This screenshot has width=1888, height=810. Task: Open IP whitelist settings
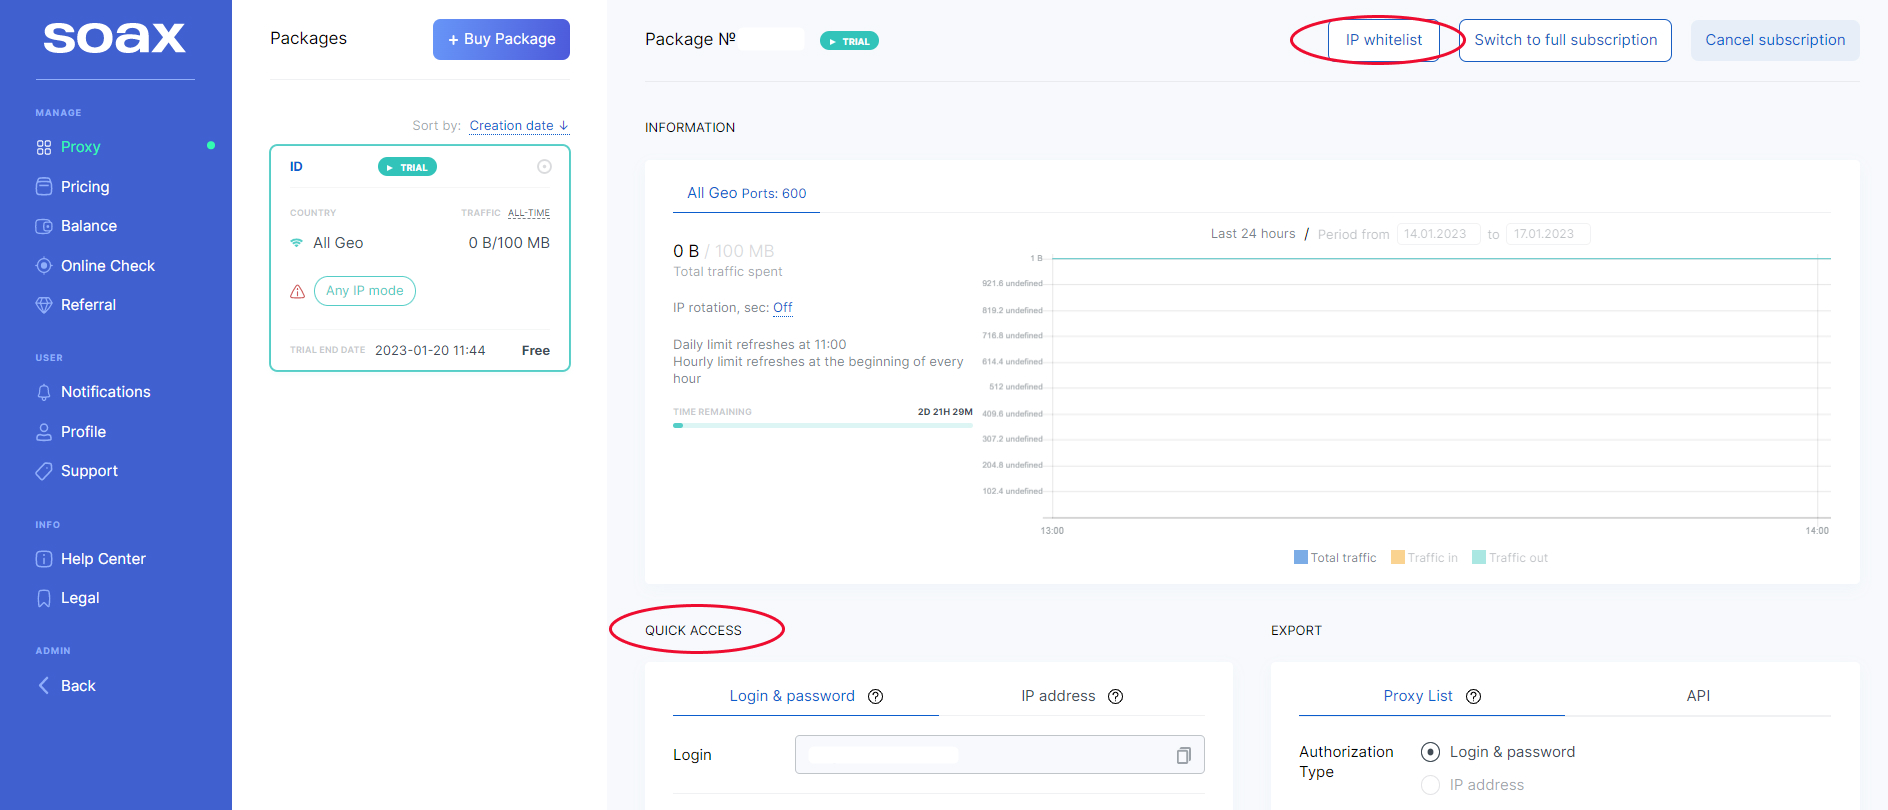pos(1384,40)
